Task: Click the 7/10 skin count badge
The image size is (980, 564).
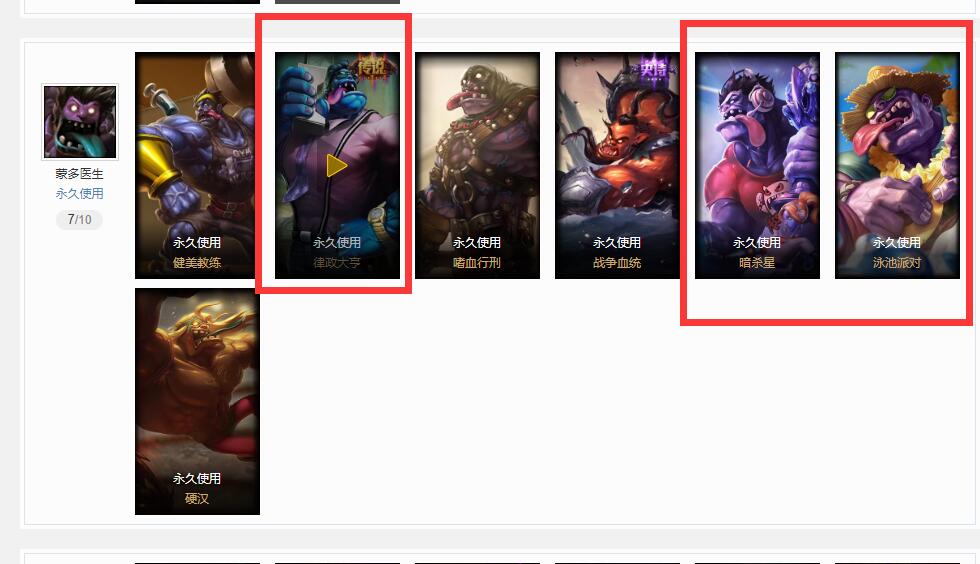Action: point(79,219)
